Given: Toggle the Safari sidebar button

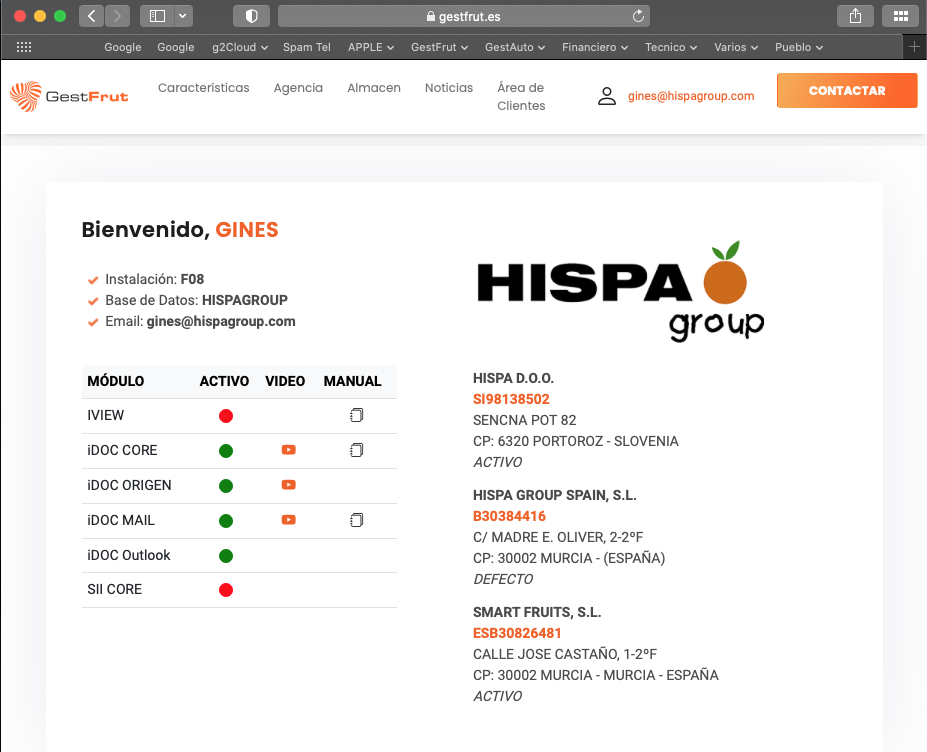Looking at the screenshot, I should 157,16.
